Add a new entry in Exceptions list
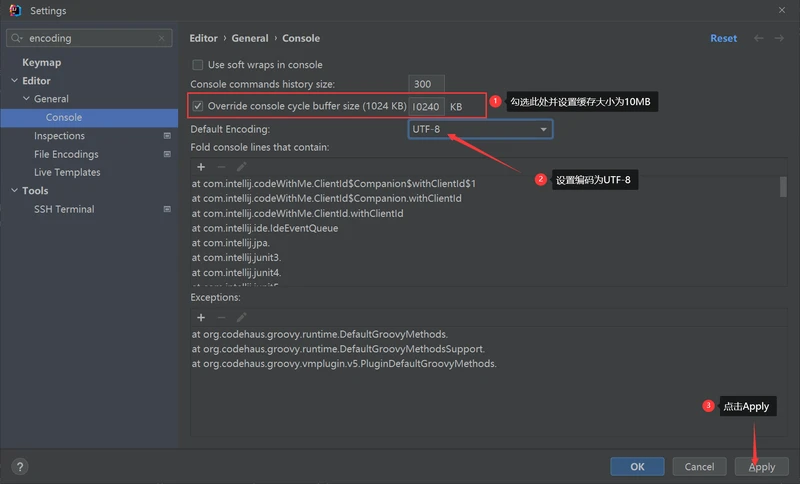Image resolution: width=800 pixels, height=484 pixels. (201, 317)
